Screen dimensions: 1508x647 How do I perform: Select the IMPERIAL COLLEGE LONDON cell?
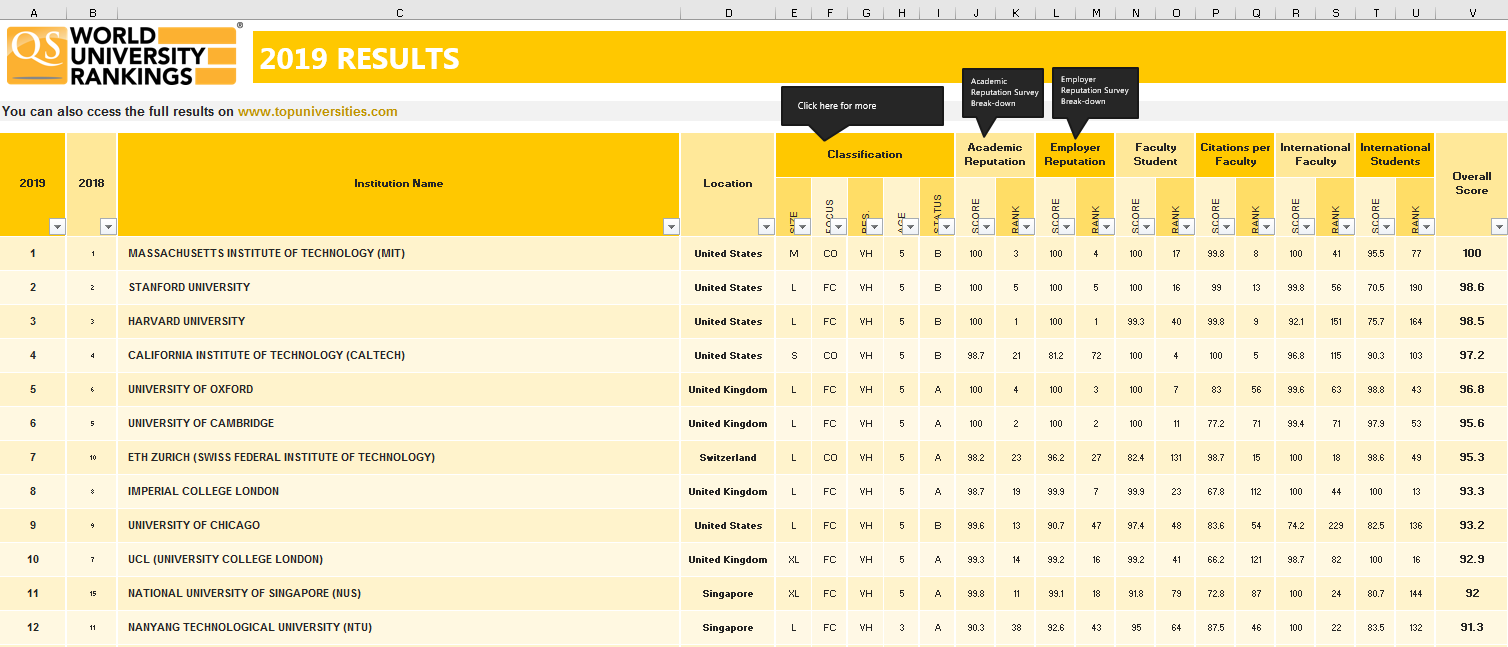(399, 492)
